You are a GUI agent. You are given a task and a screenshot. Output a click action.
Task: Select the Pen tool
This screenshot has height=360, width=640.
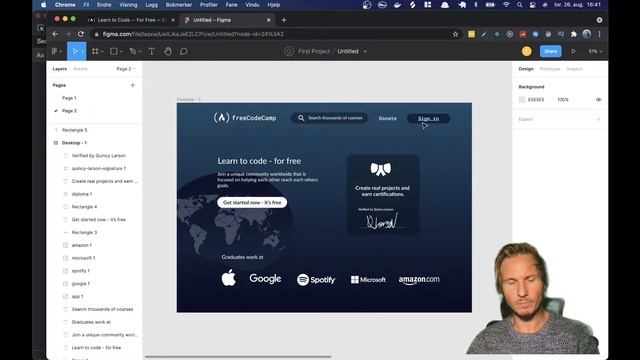133,51
